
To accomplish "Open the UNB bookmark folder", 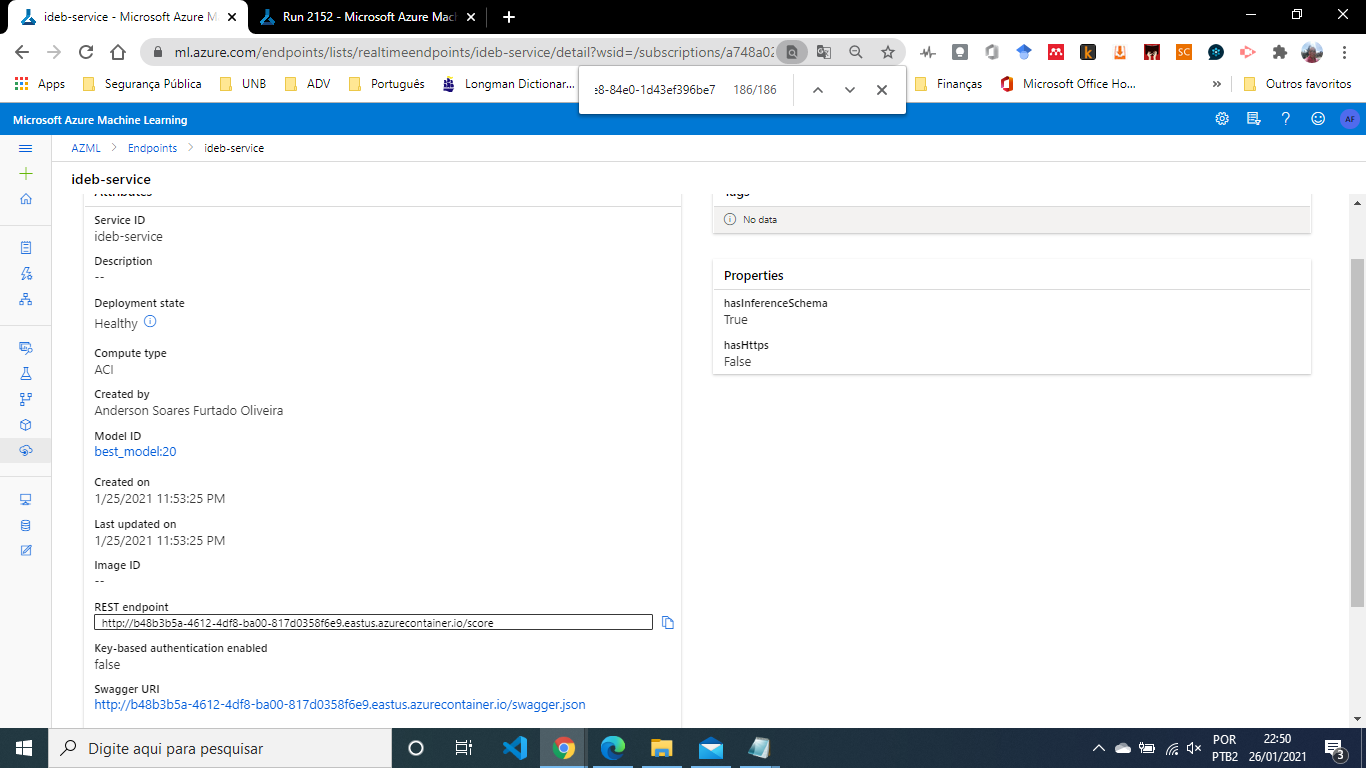I will point(242,84).
